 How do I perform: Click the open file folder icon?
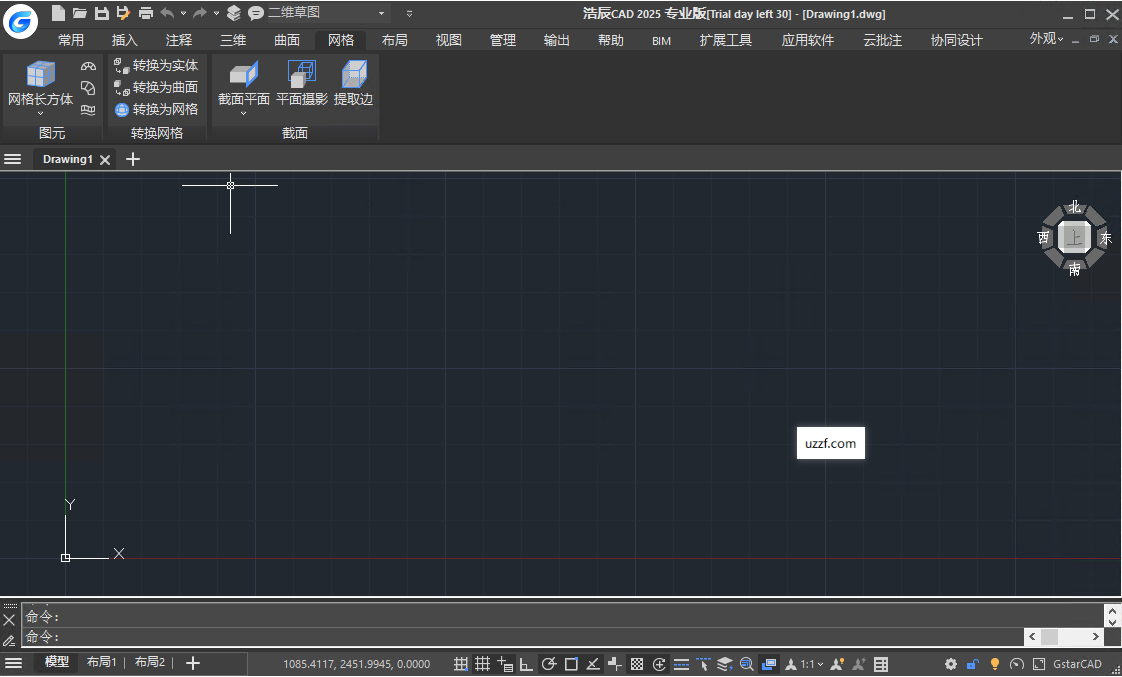click(x=79, y=13)
